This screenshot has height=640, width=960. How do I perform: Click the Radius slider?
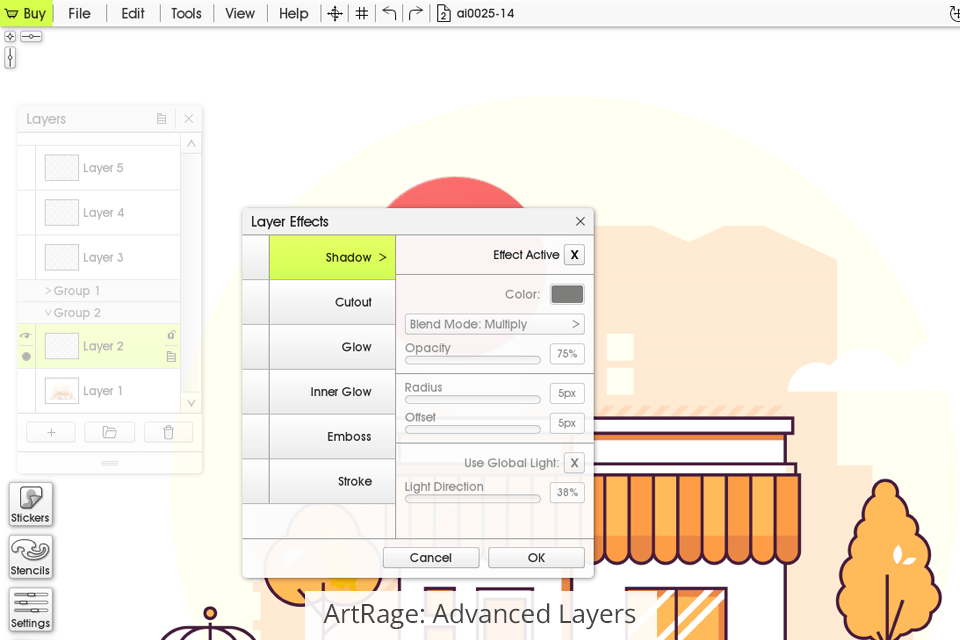coord(473,399)
